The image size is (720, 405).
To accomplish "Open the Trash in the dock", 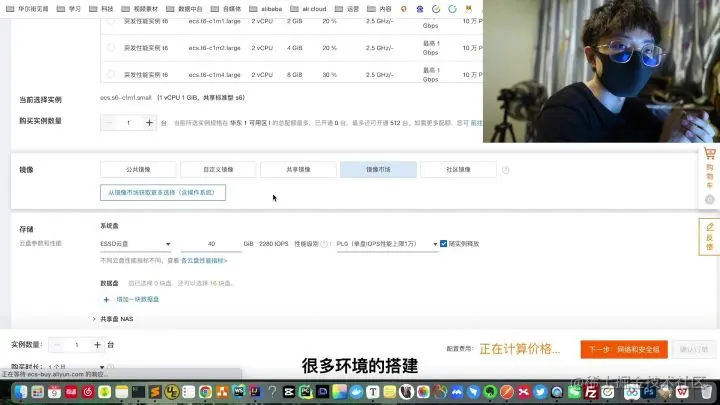I will [x=706, y=392].
